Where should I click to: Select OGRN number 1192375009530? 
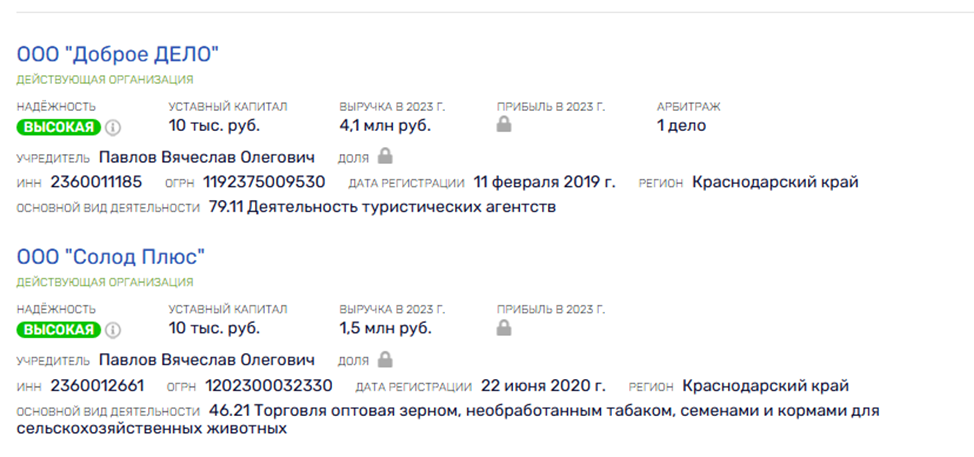(263, 182)
